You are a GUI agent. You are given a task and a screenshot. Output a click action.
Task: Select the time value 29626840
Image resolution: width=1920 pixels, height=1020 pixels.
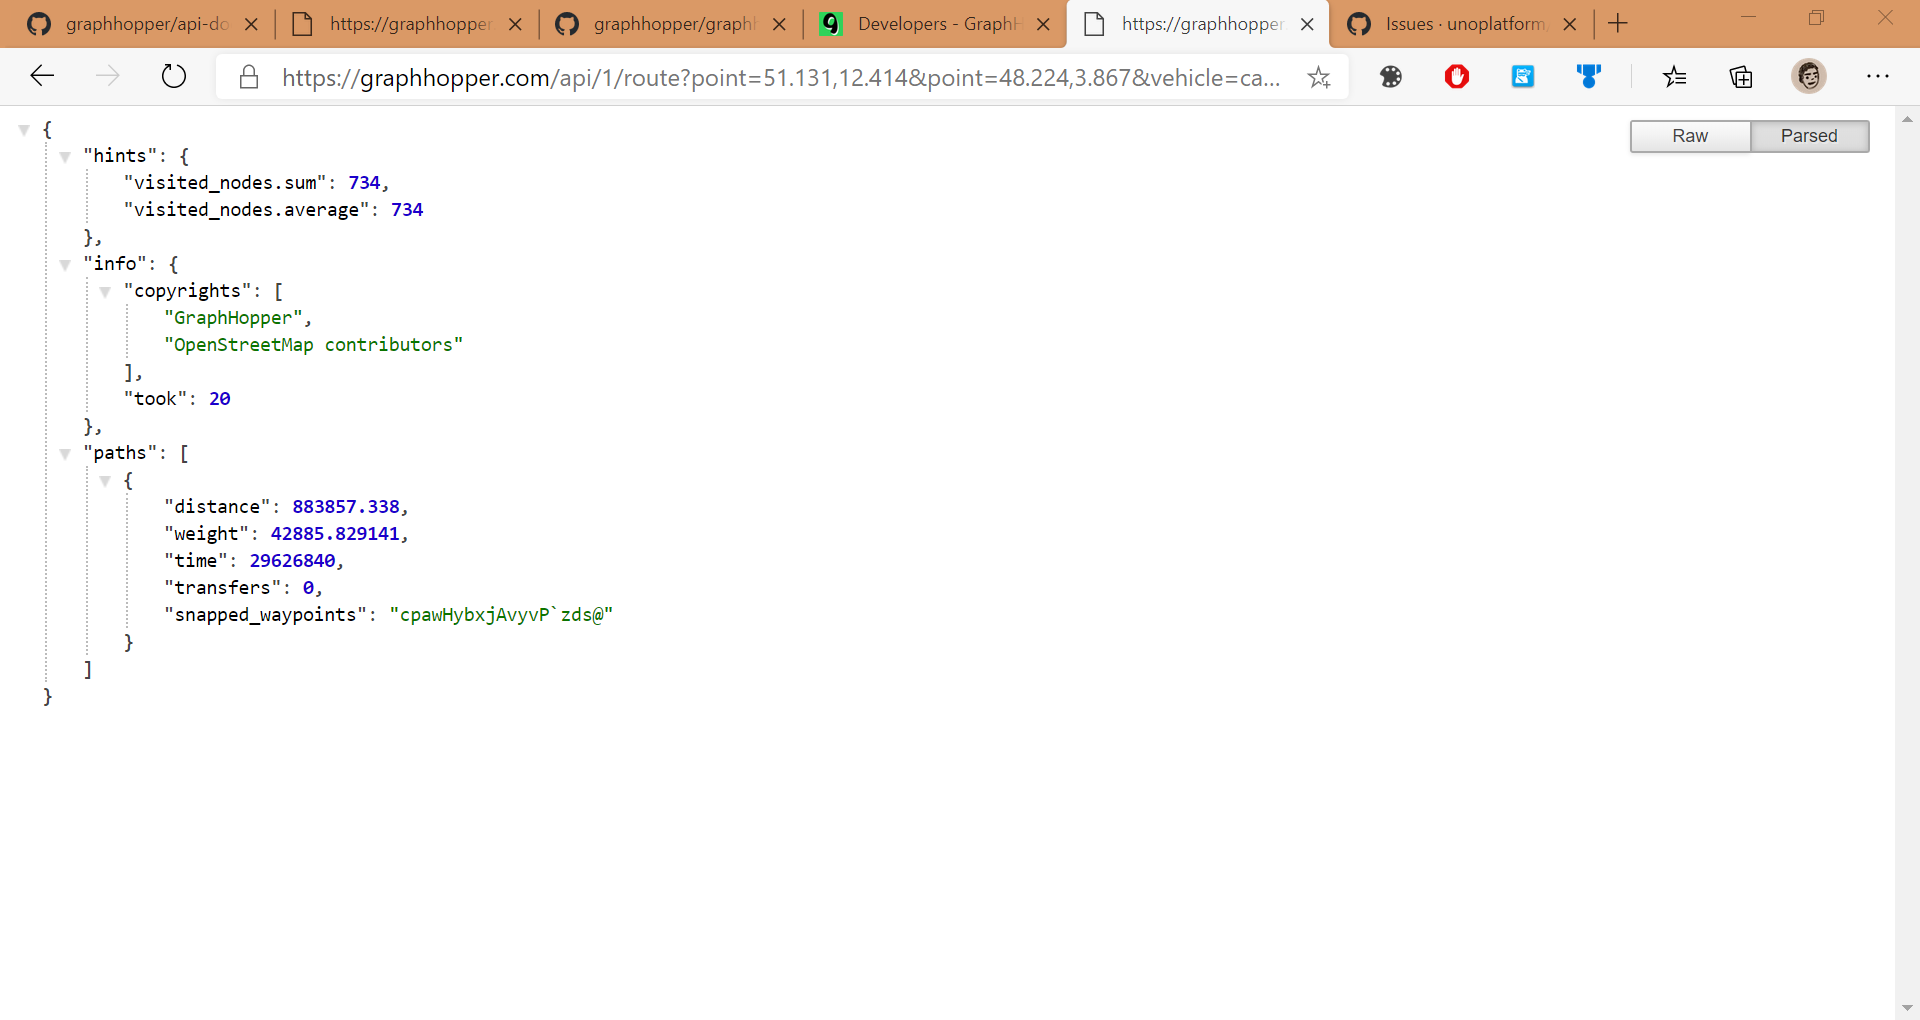click(292, 561)
